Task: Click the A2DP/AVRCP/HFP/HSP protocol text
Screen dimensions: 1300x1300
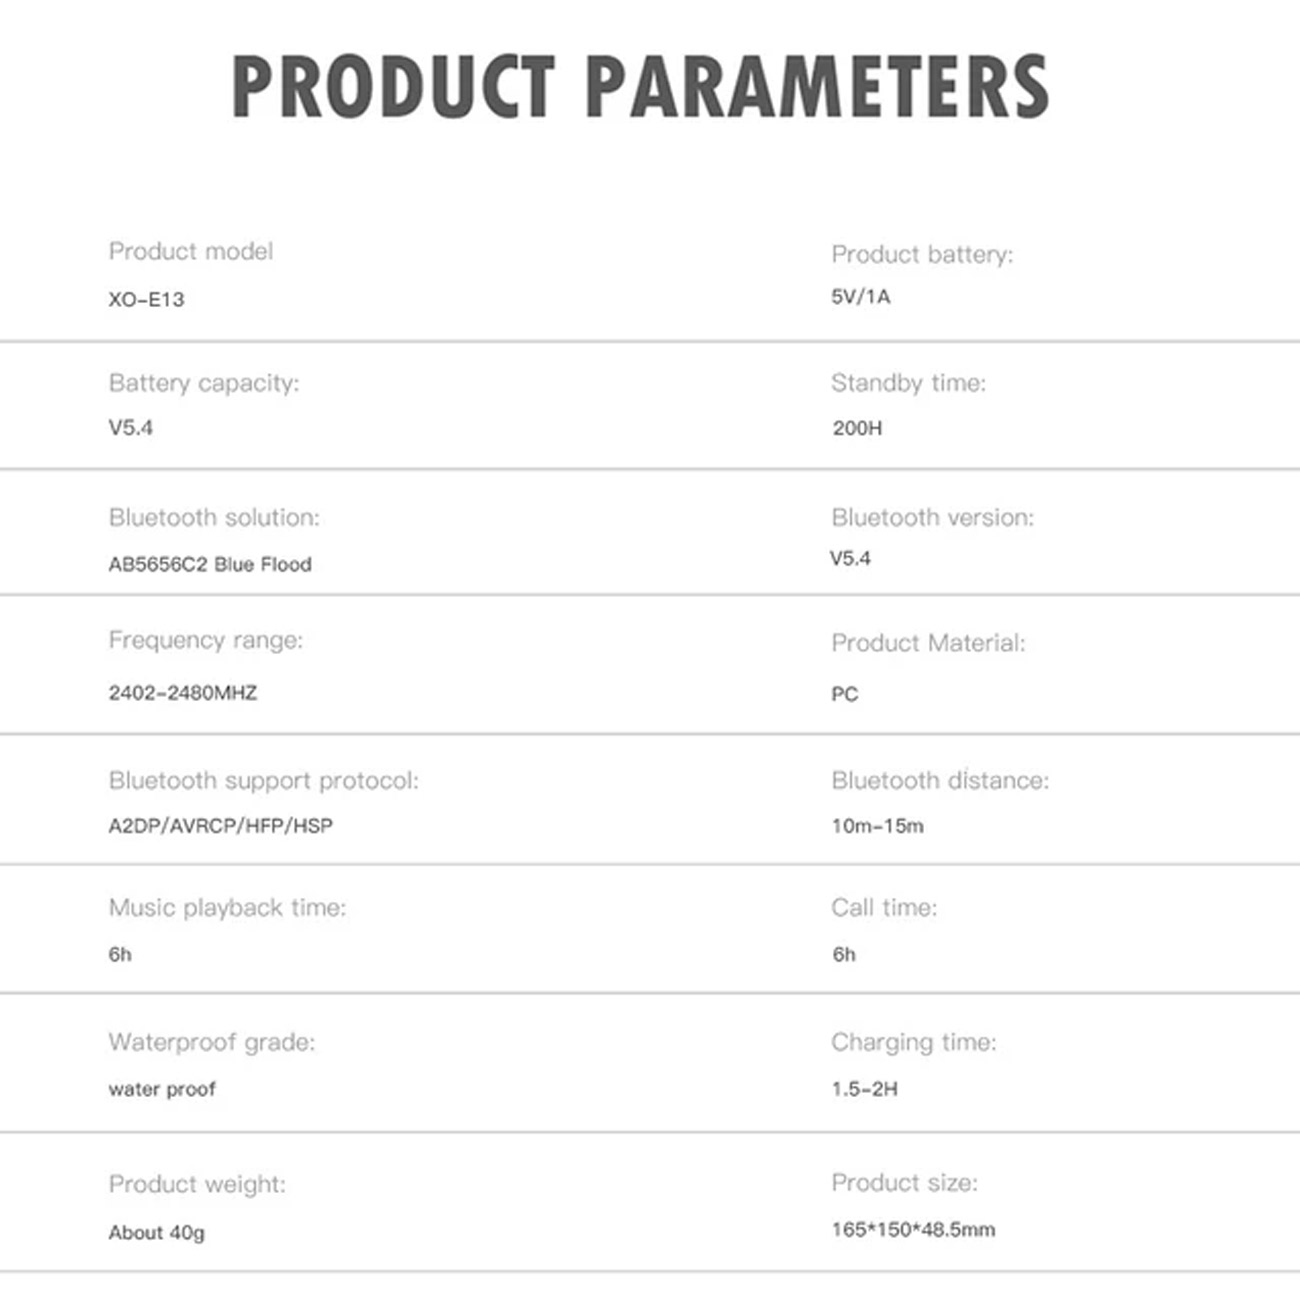Action: tap(220, 826)
